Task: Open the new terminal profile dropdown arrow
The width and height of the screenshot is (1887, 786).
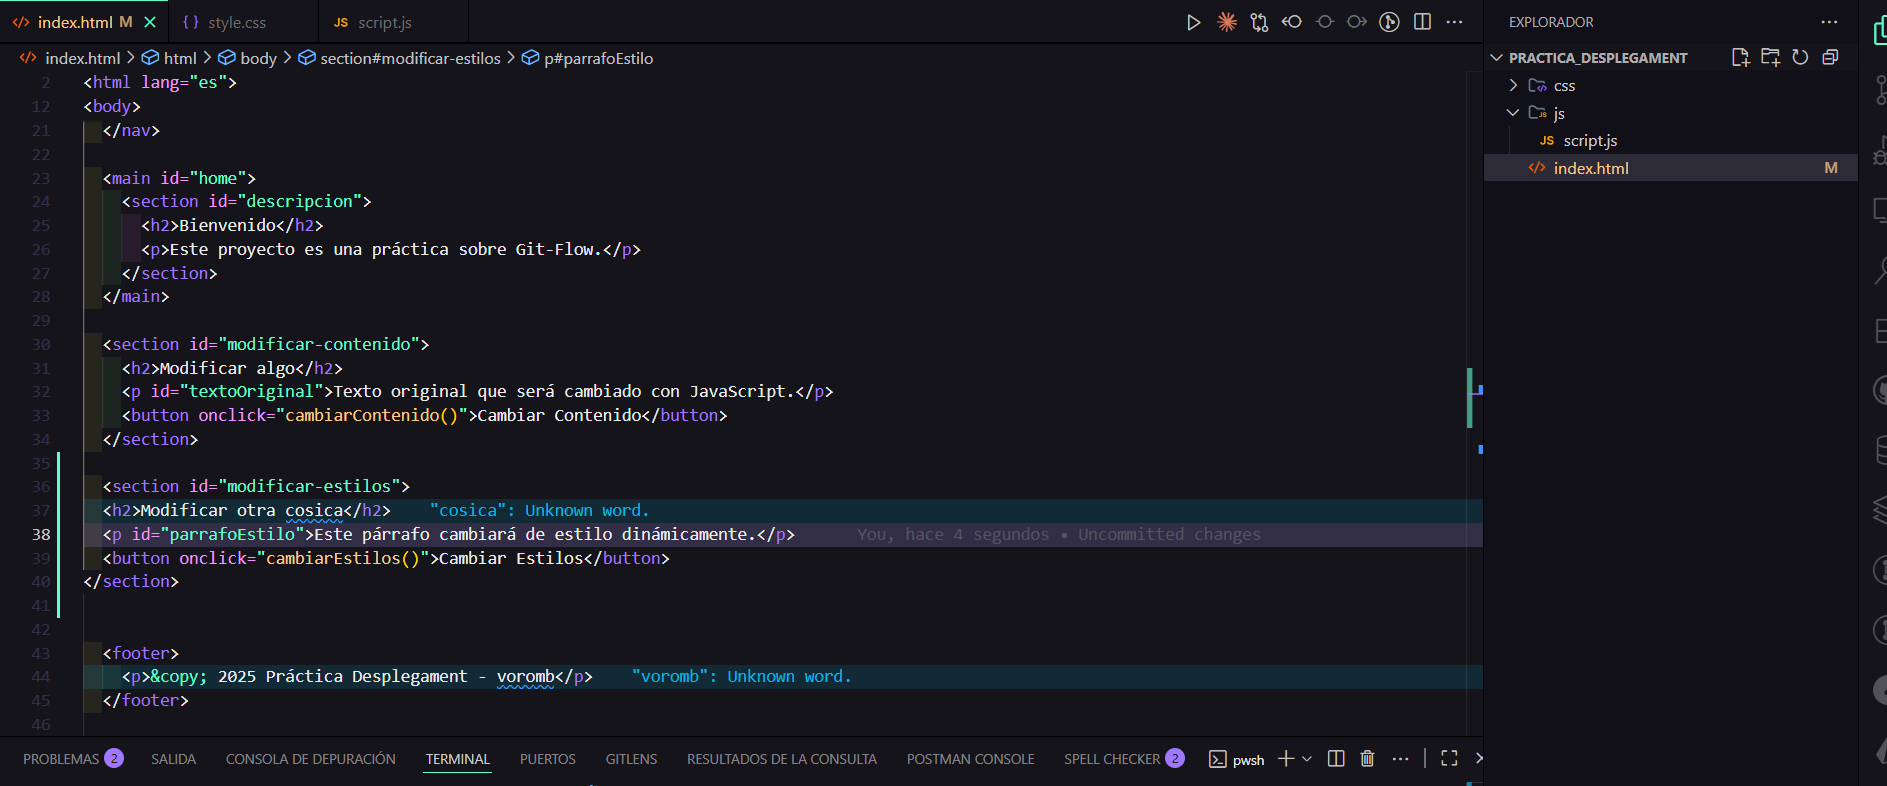Action: click(1307, 759)
